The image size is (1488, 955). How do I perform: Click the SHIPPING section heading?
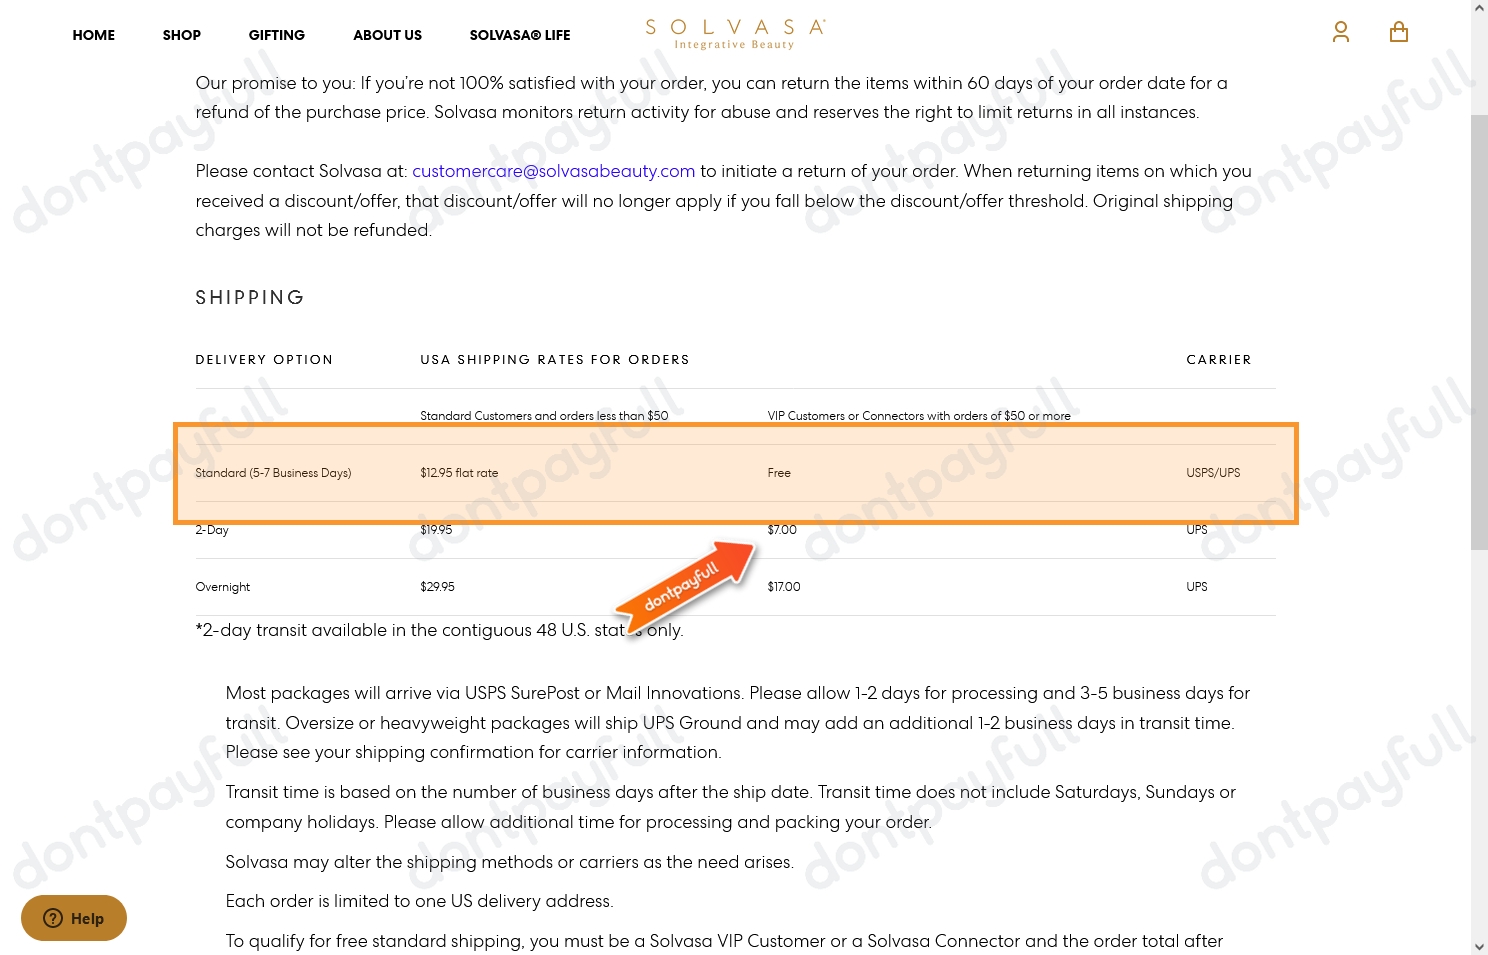250,298
